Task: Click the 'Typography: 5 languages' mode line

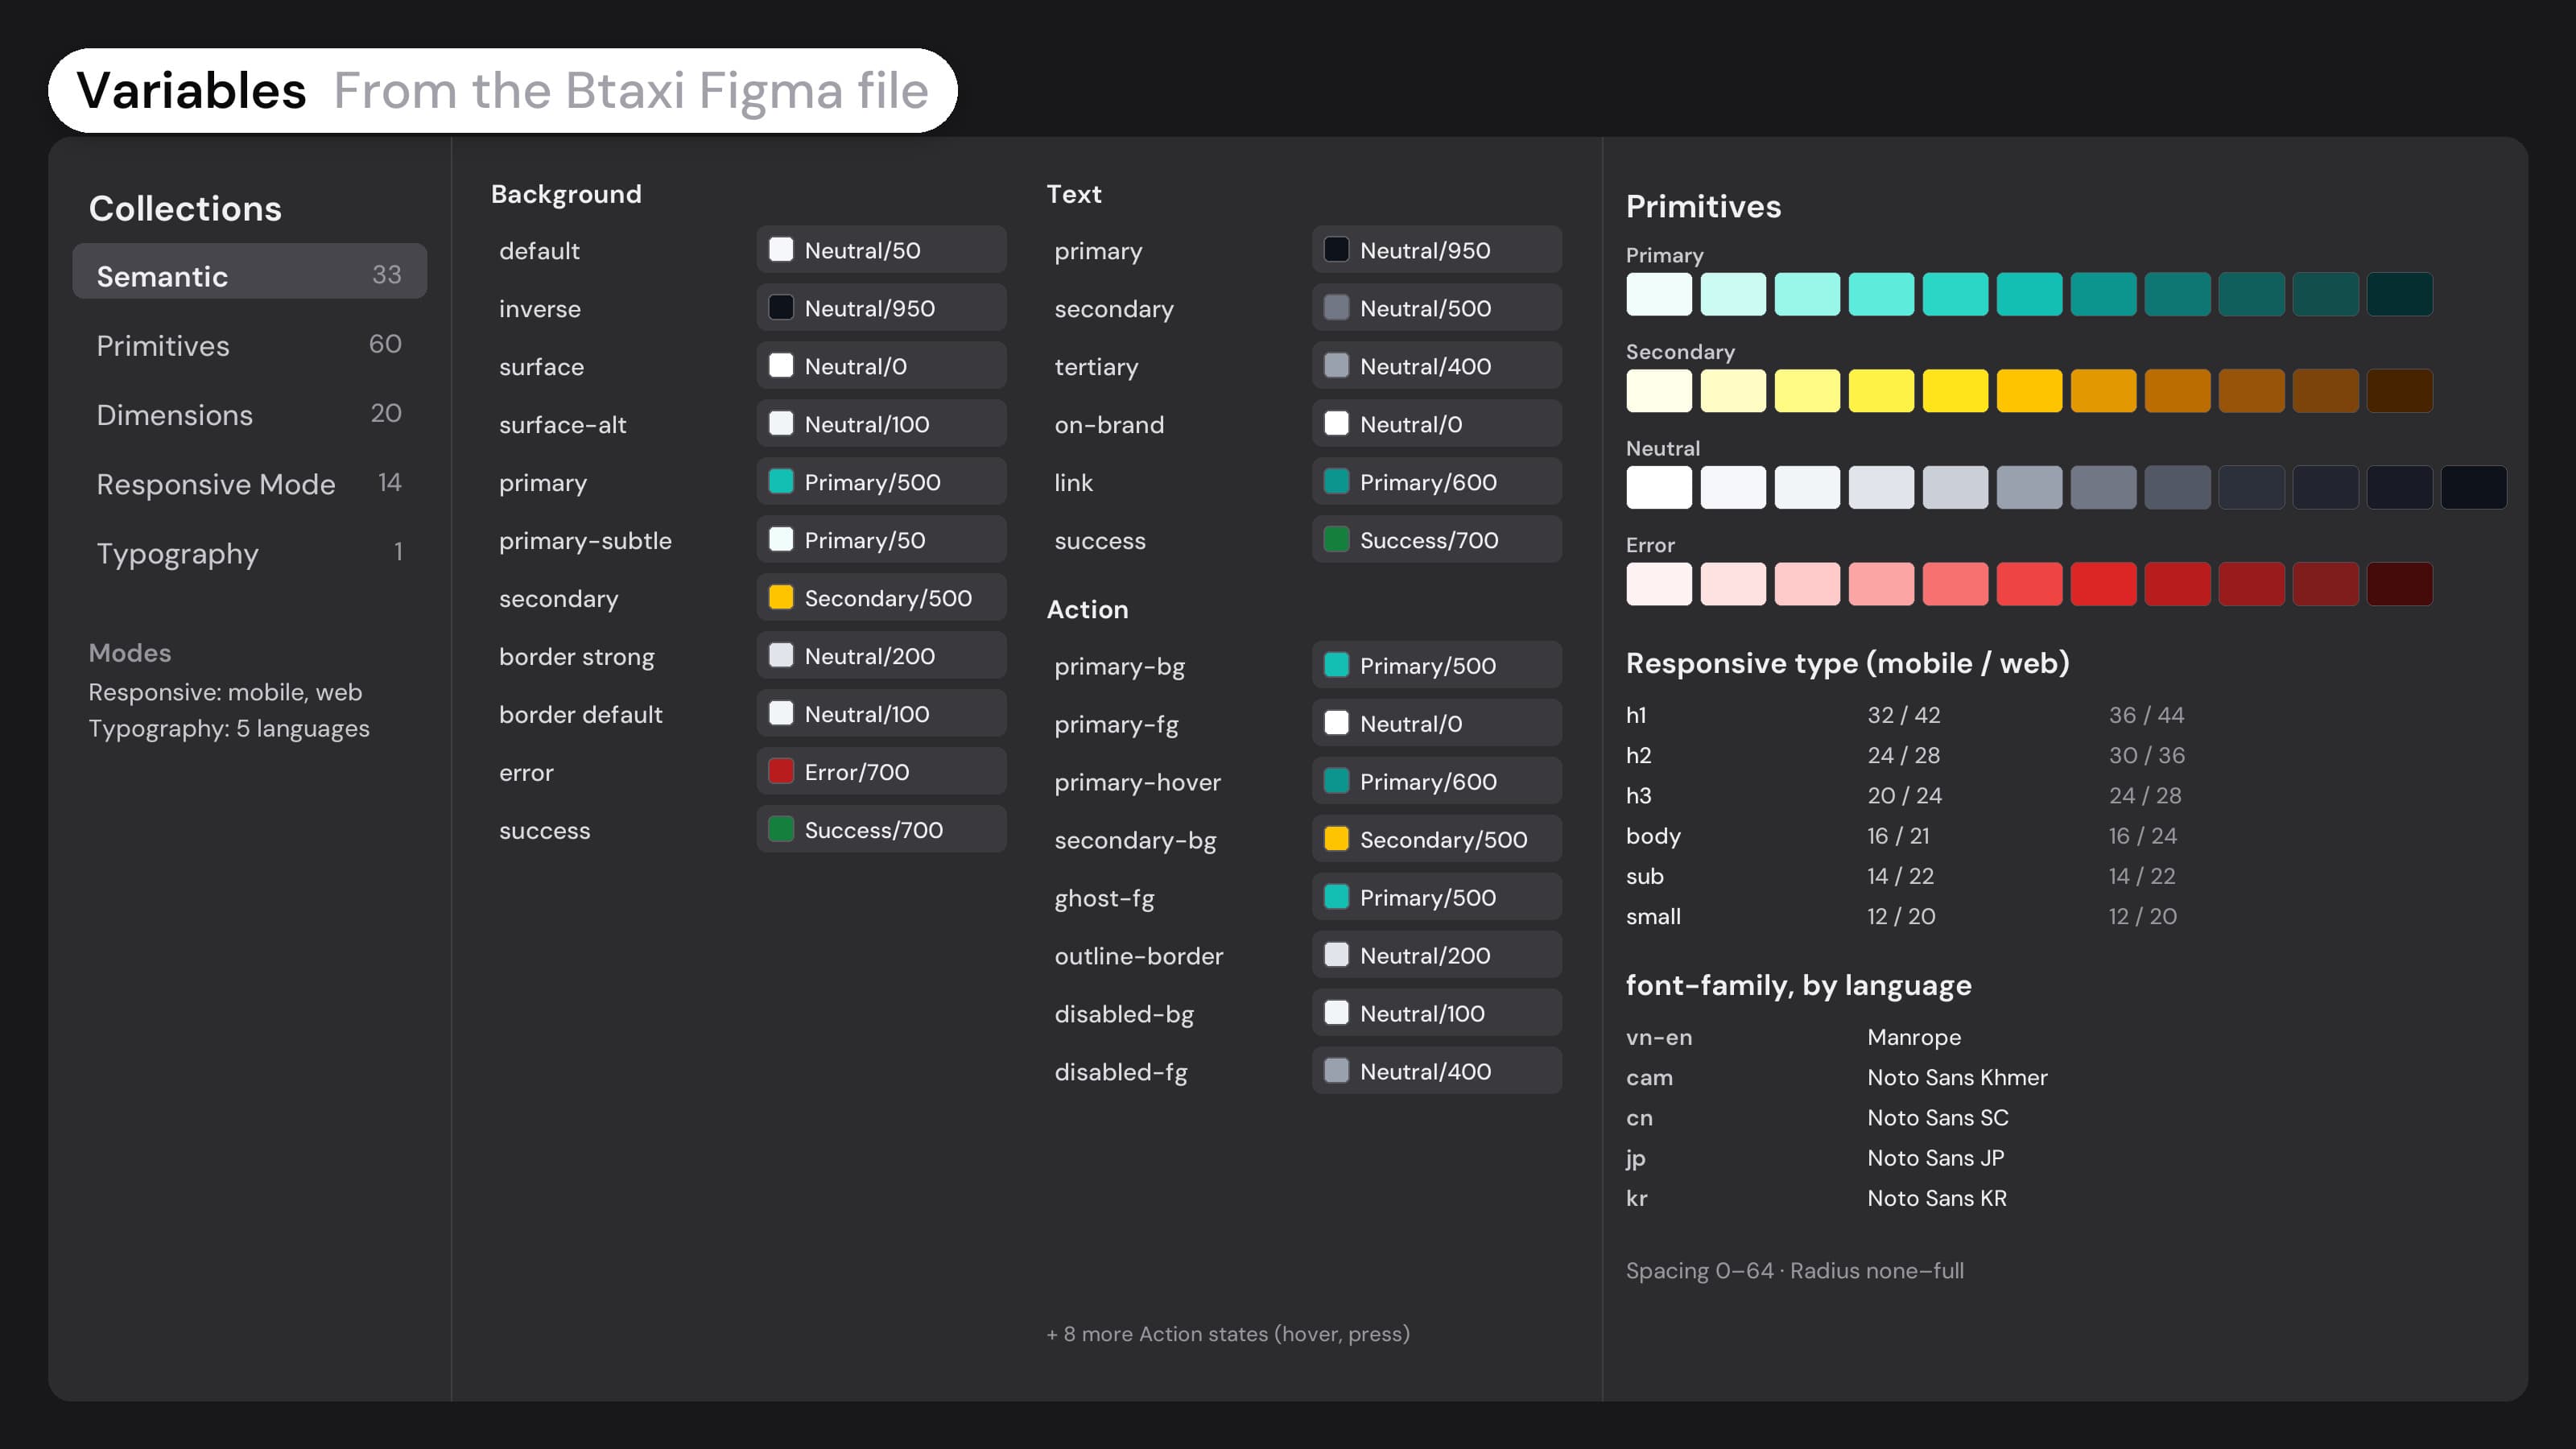Action: (229, 729)
